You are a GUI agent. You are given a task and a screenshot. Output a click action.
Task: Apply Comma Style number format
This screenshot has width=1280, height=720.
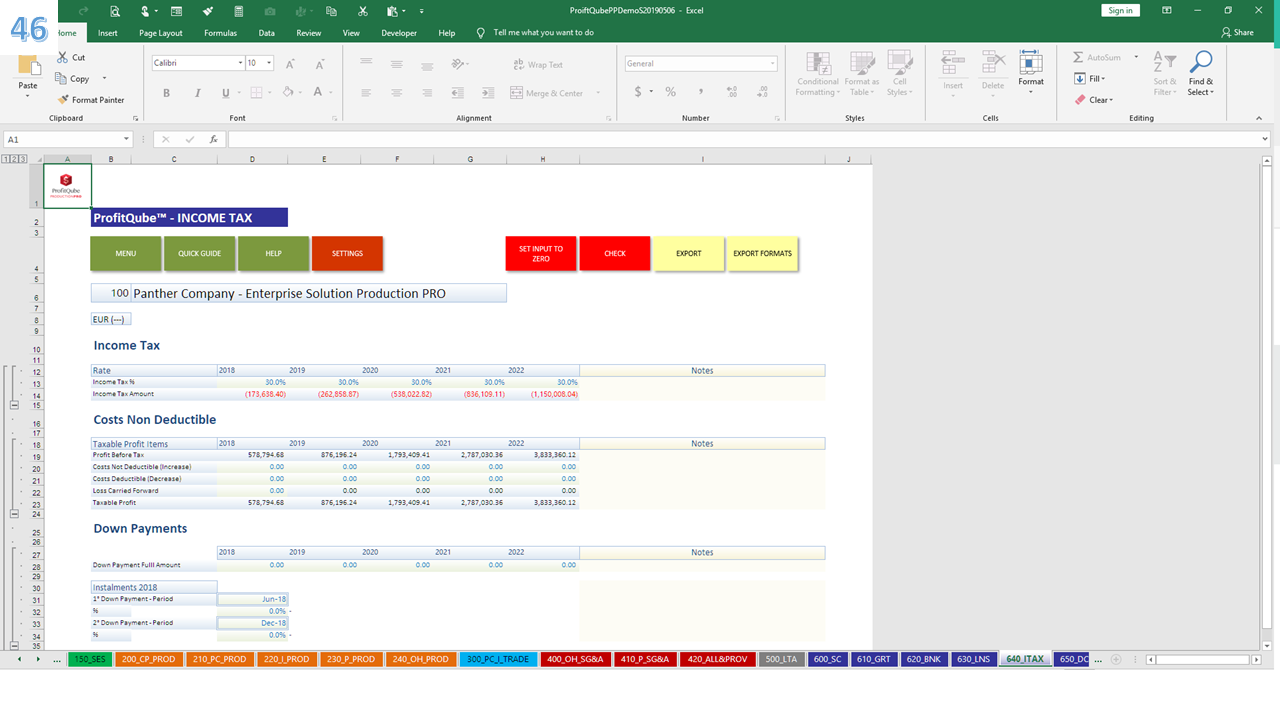701,92
